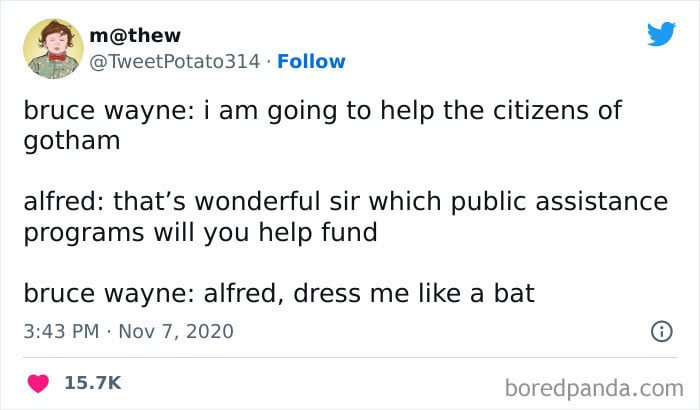Visit the boredpanda.com watermark
700x410 pixels.
click(x=594, y=388)
